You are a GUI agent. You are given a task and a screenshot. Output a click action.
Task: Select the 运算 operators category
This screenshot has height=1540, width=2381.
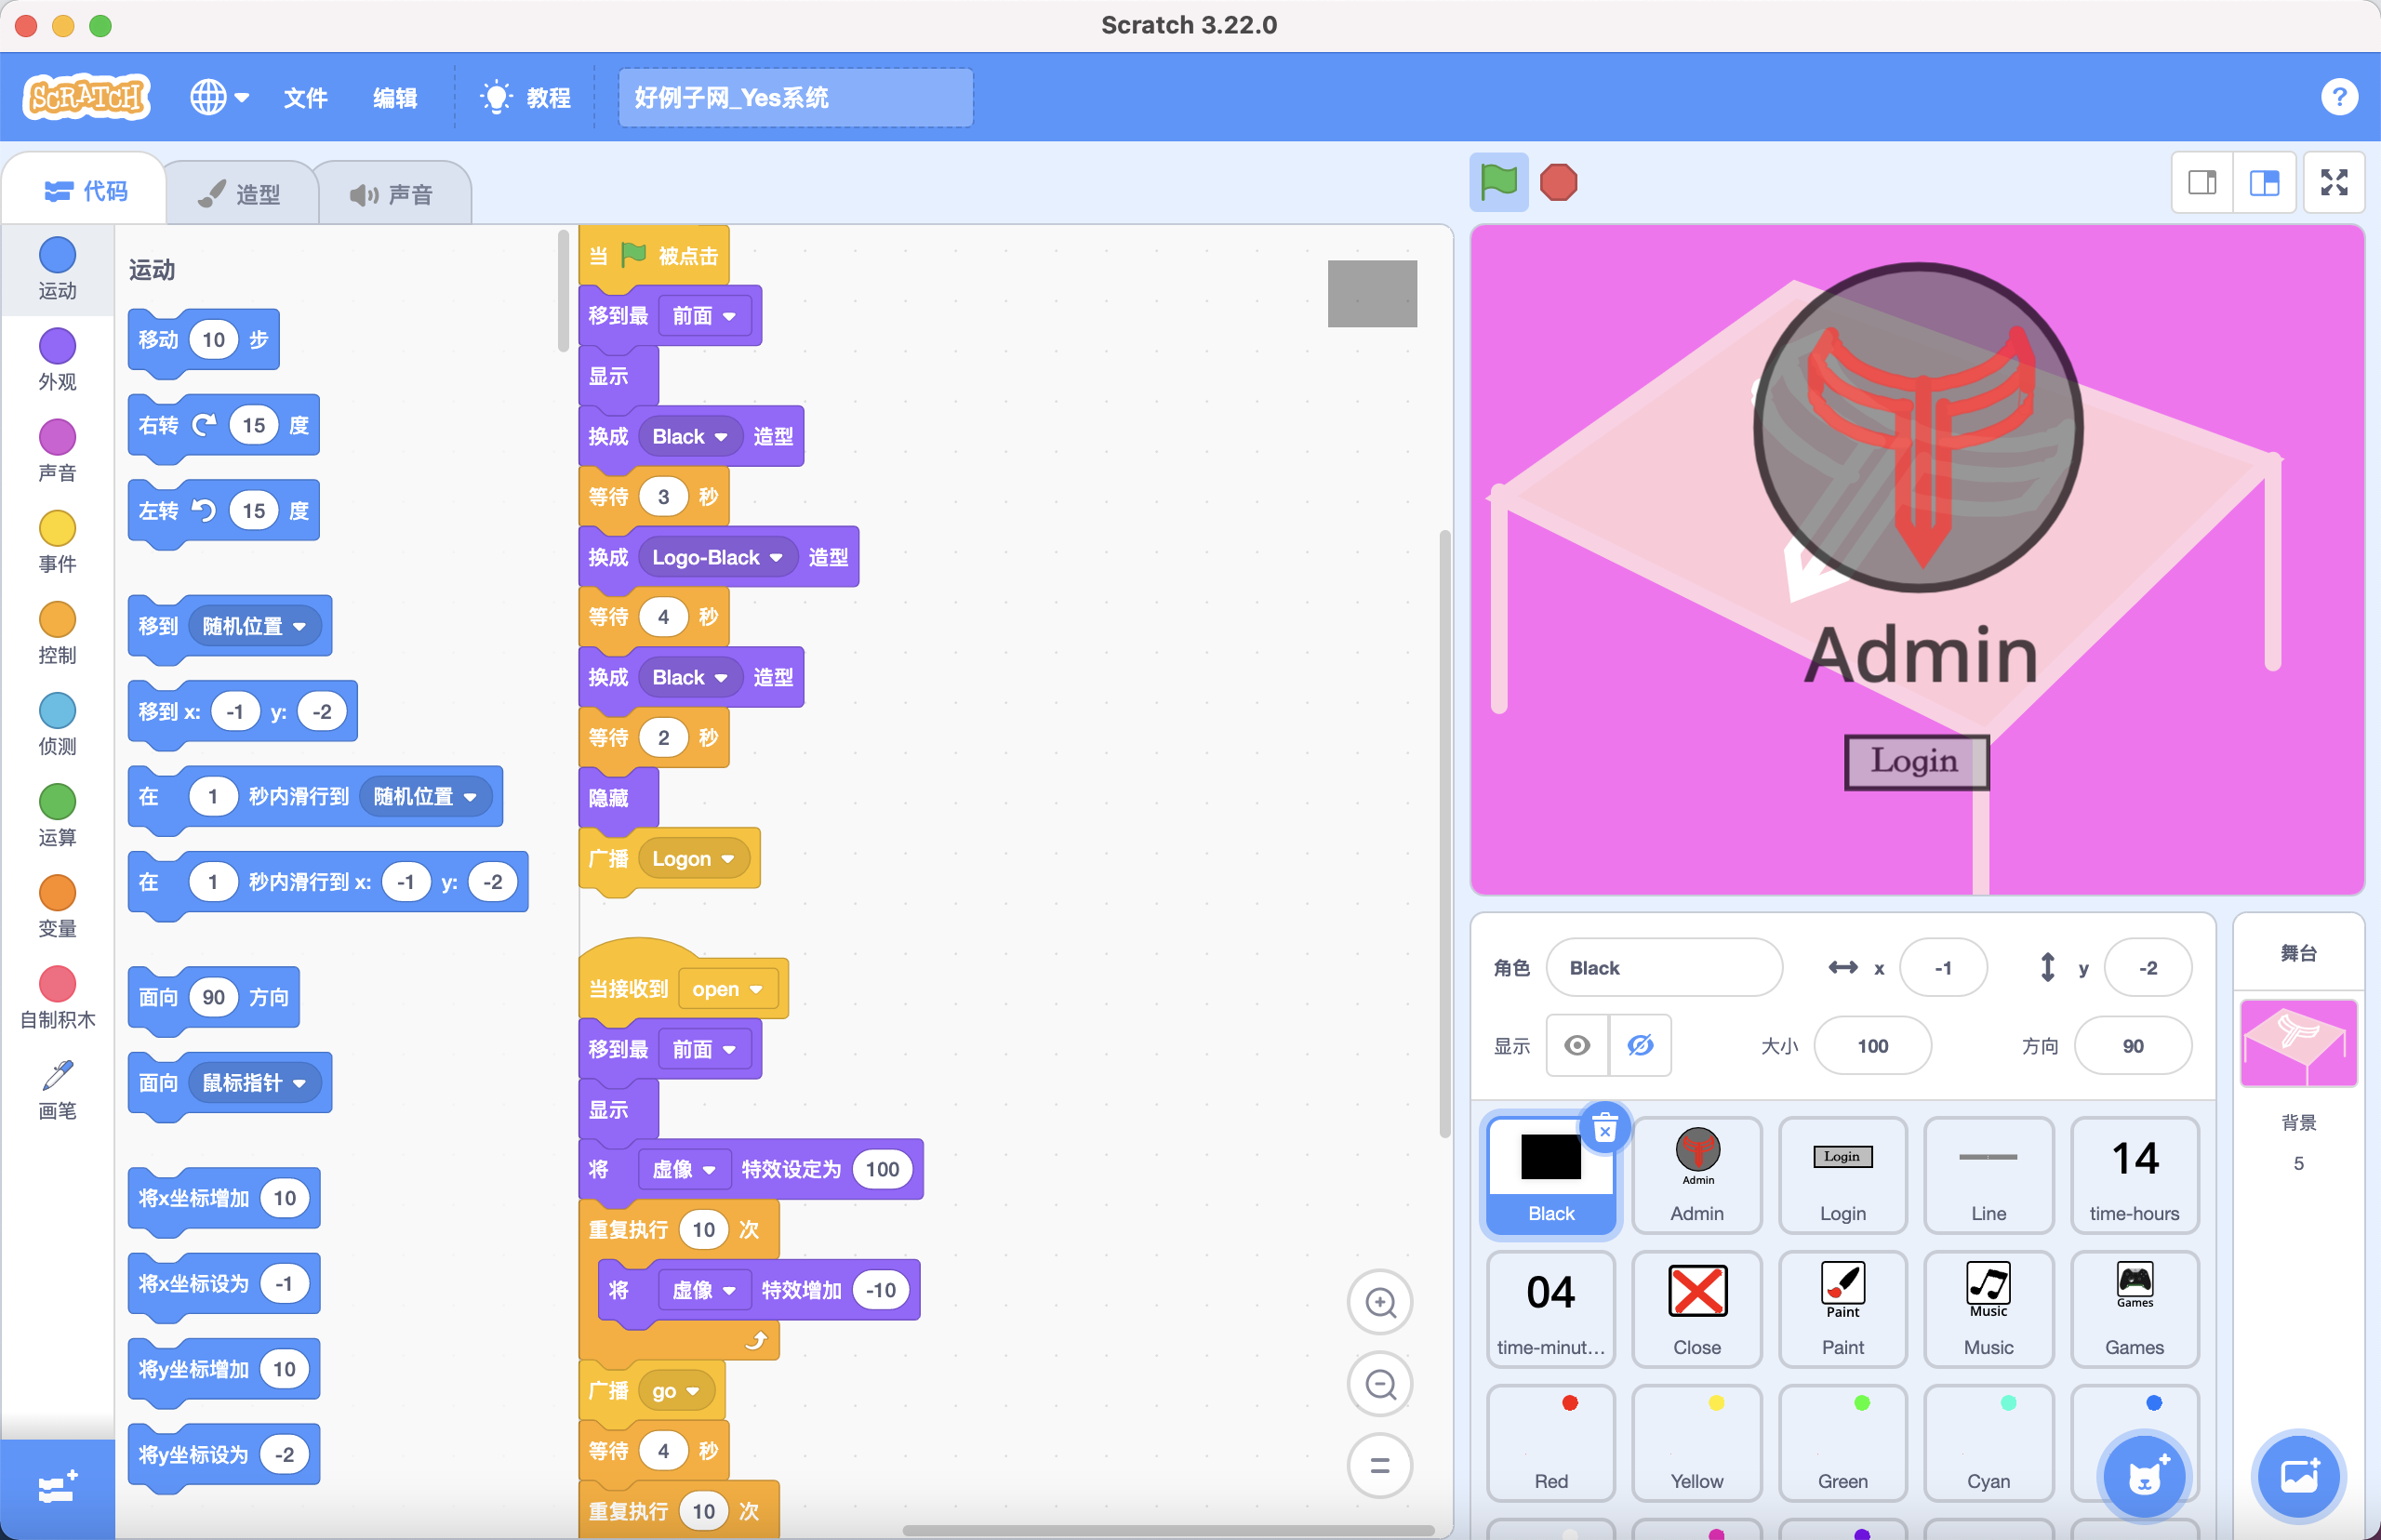click(57, 815)
